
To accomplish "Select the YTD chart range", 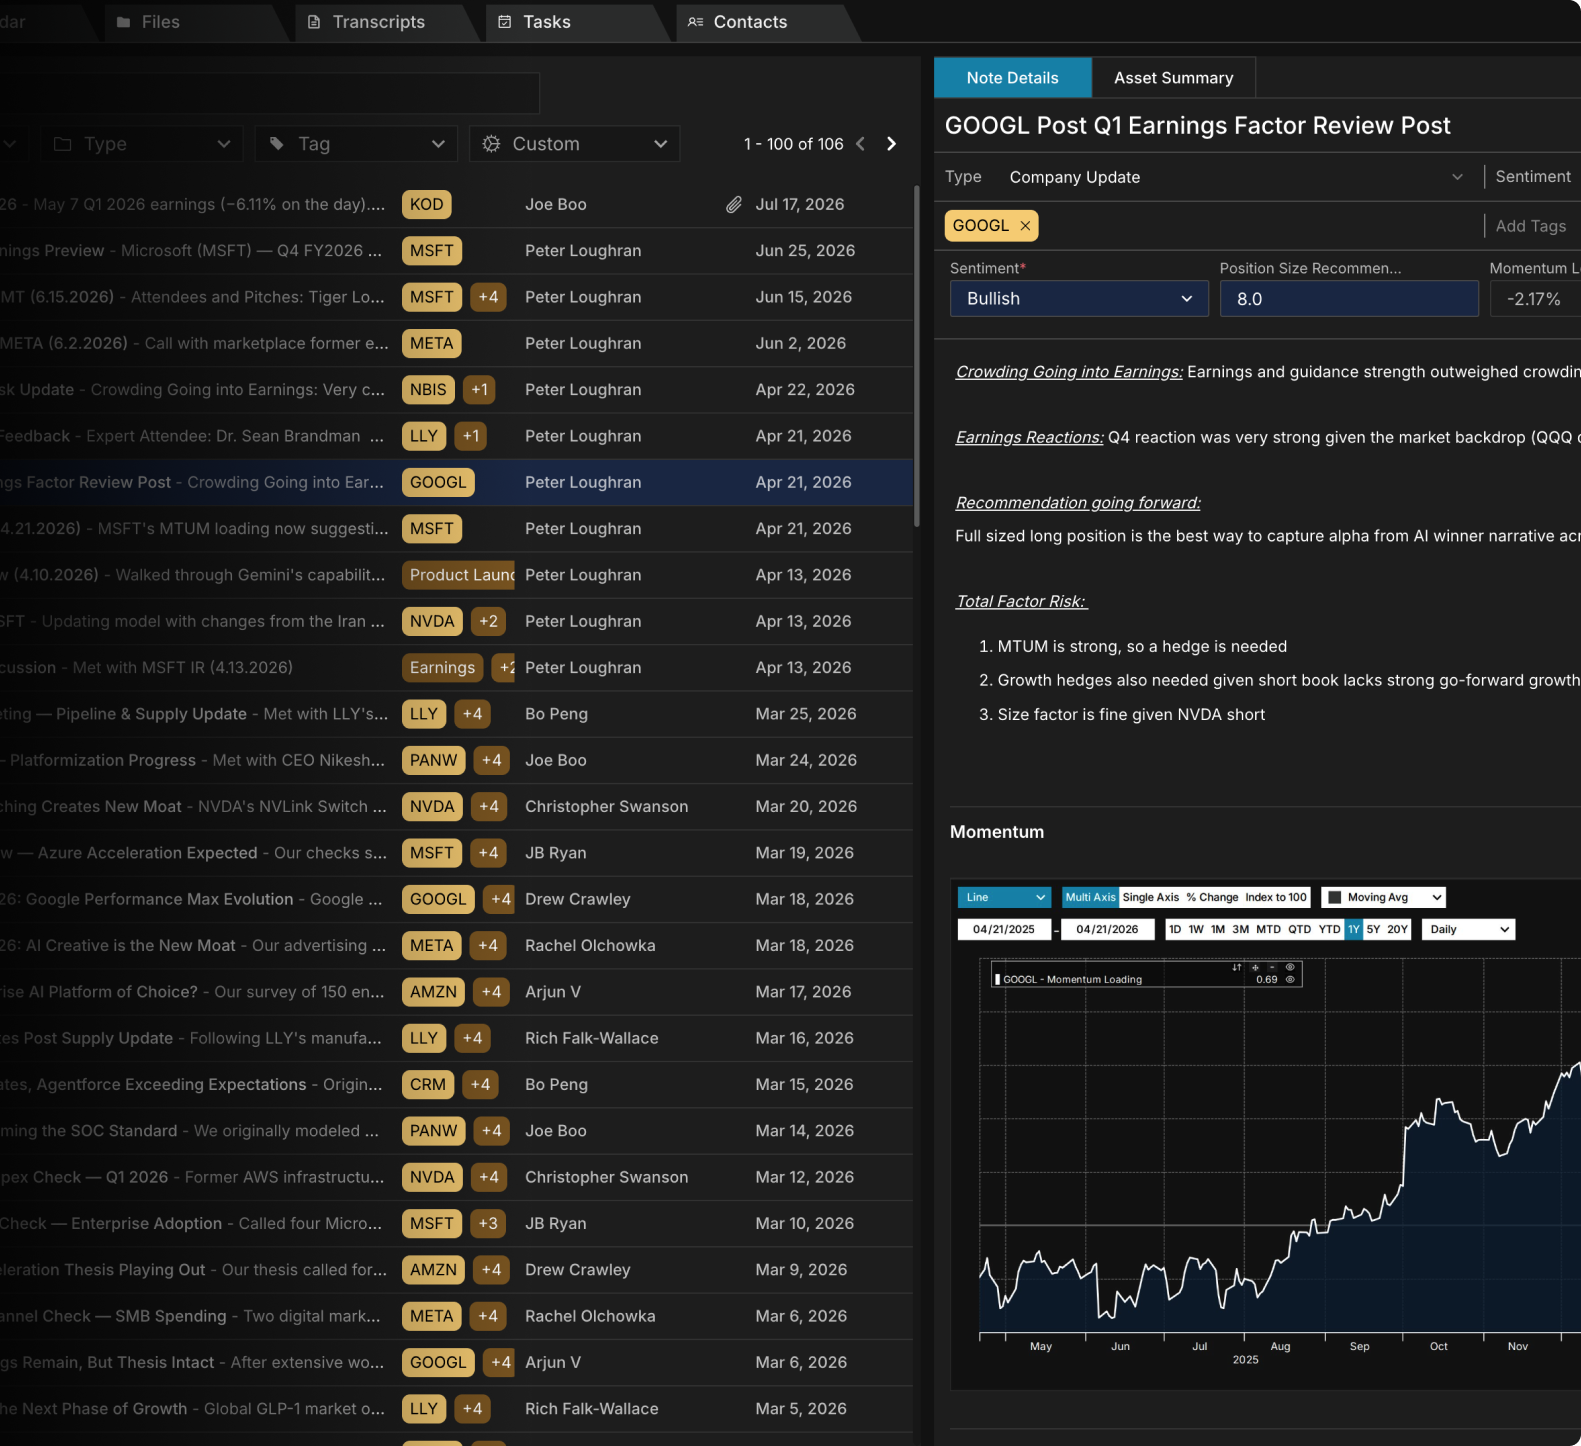I will pyautogui.click(x=1329, y=929).
